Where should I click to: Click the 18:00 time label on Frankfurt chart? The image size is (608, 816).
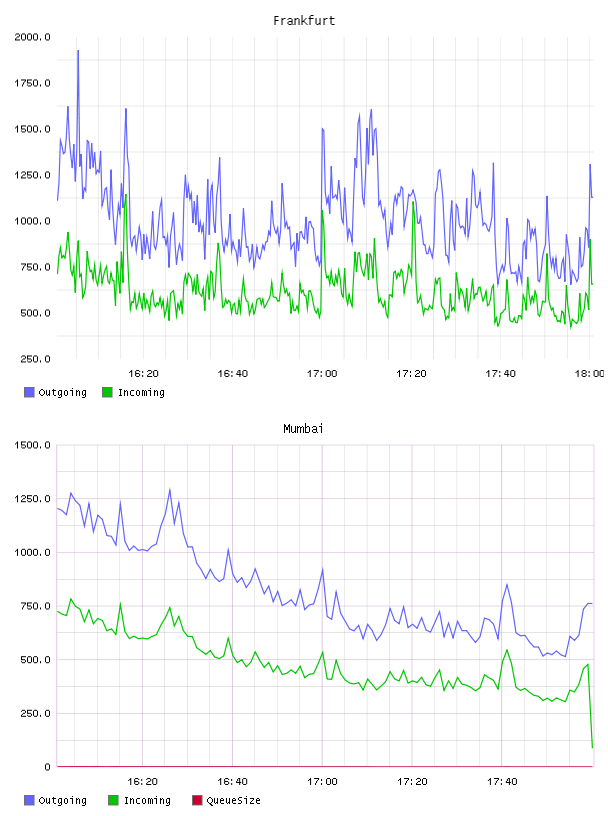coord(589,374)
